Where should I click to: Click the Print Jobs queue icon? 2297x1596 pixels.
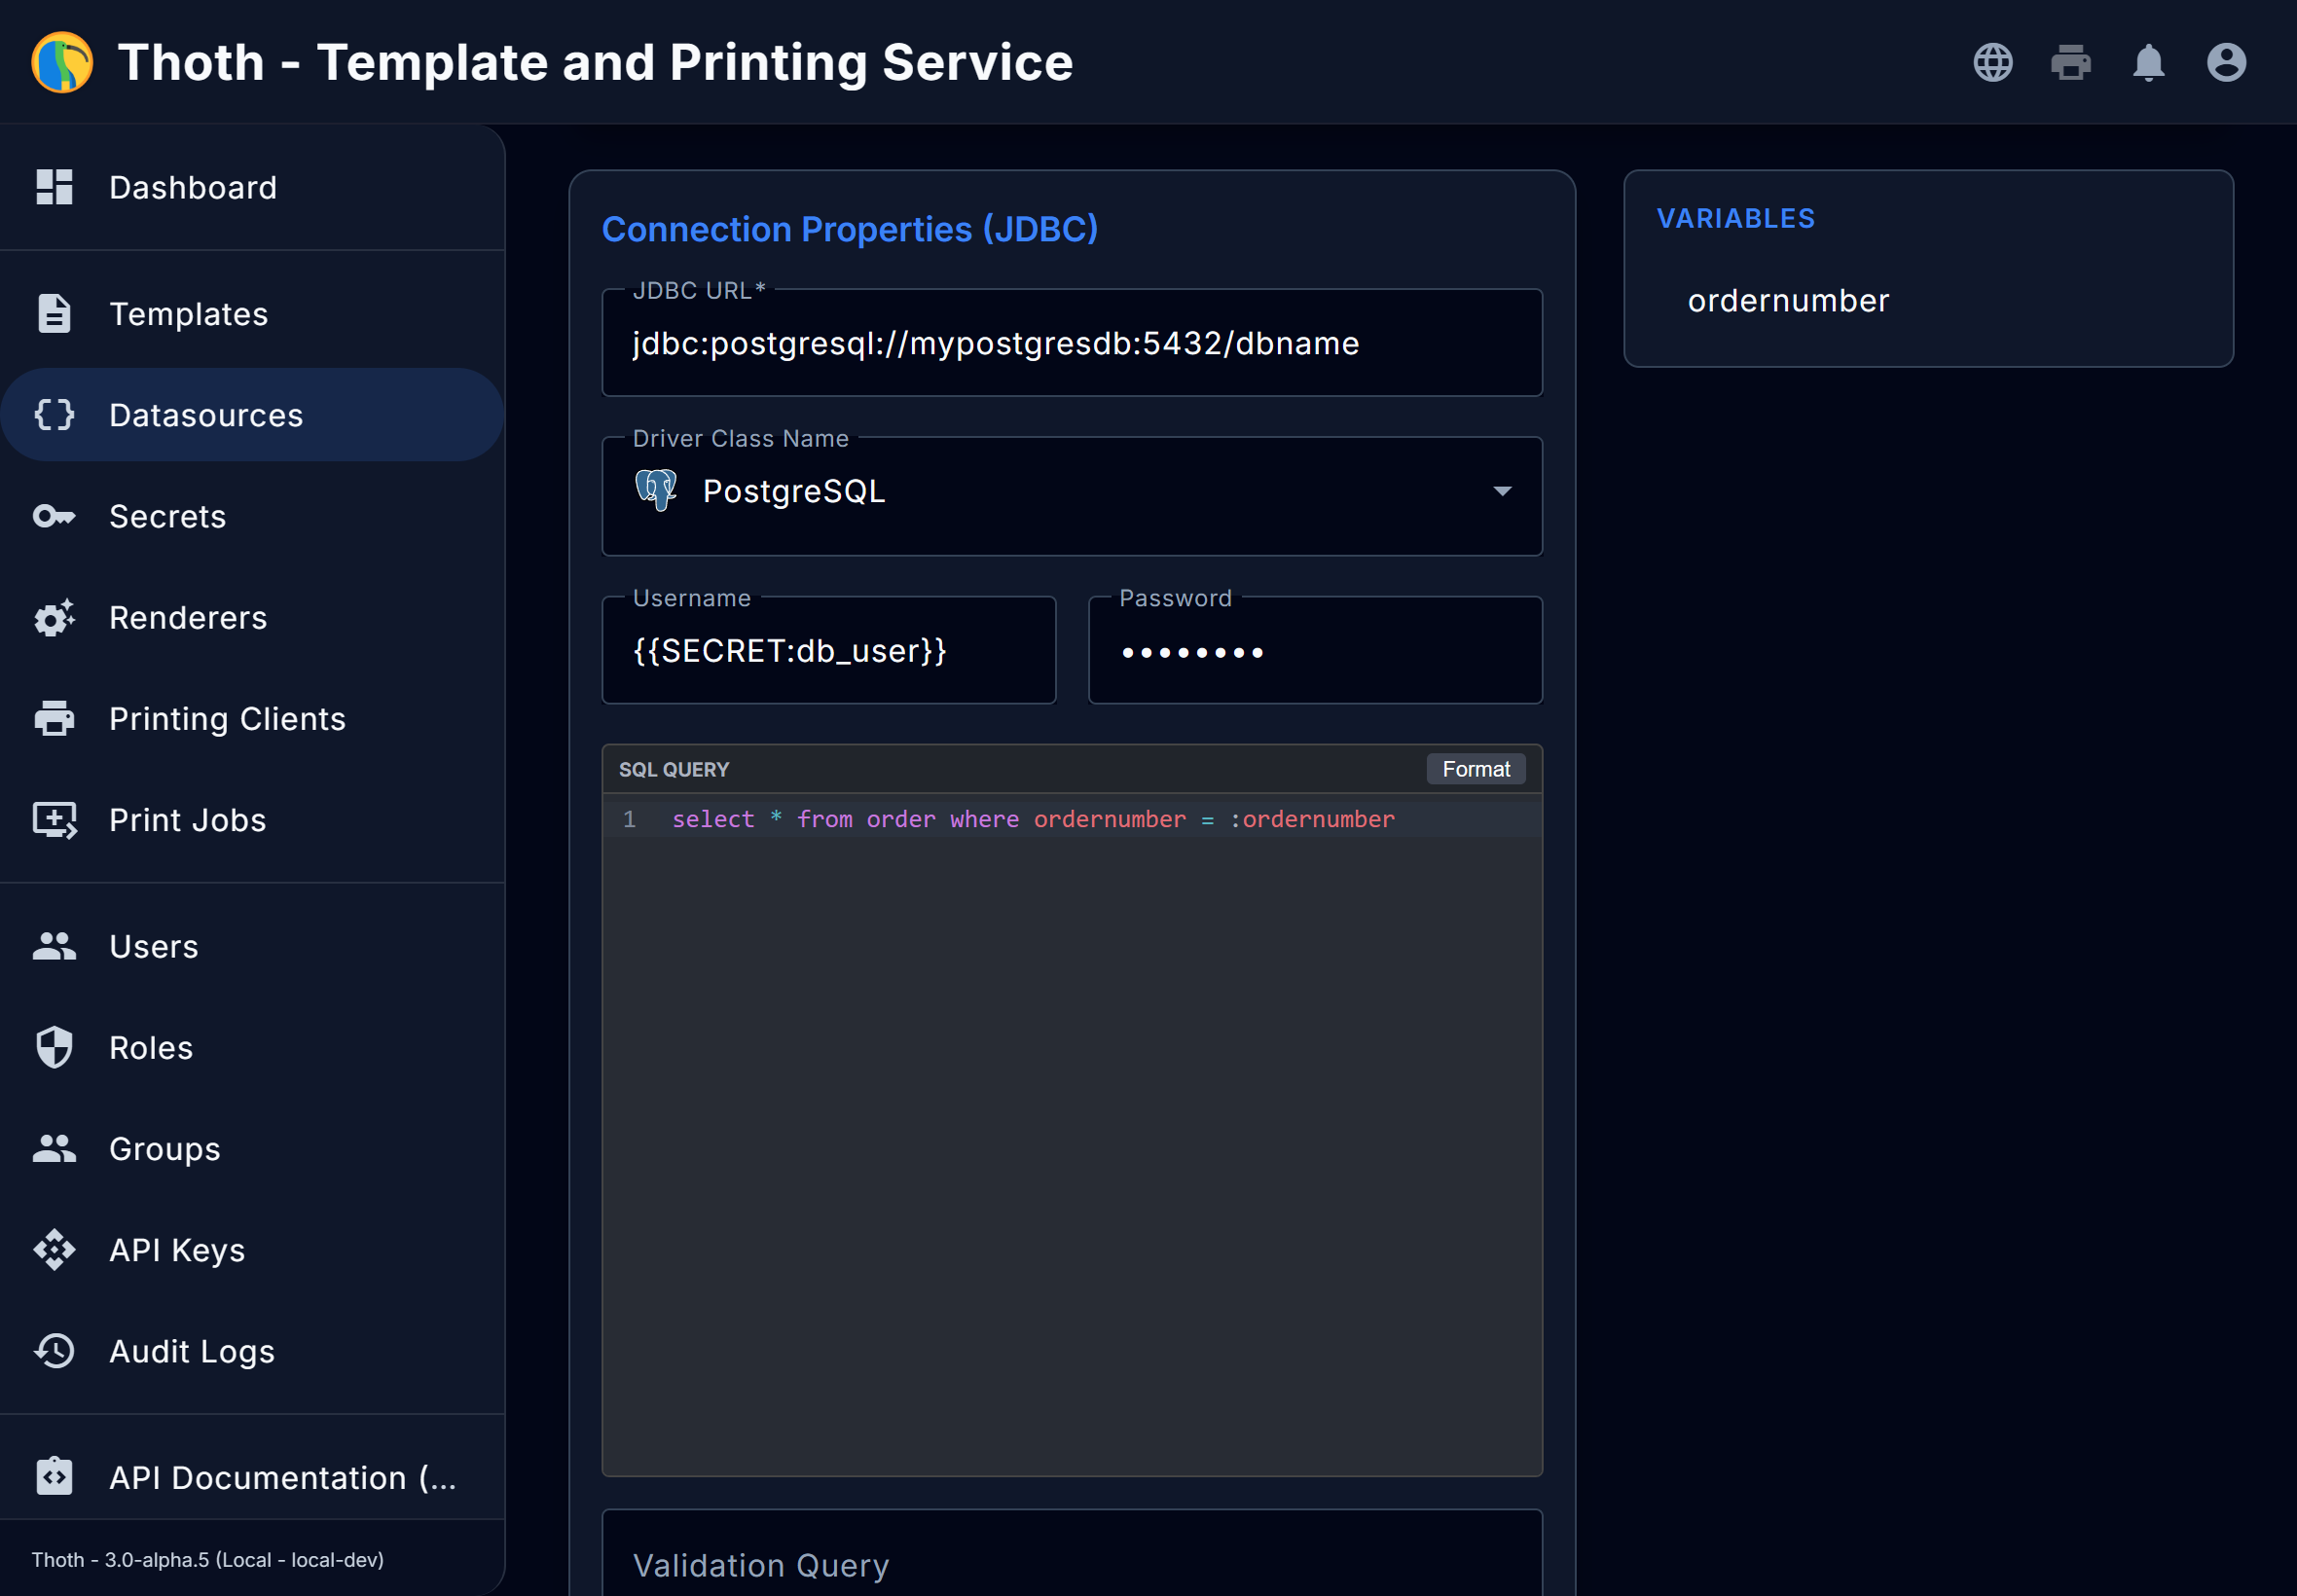[54, 819]
